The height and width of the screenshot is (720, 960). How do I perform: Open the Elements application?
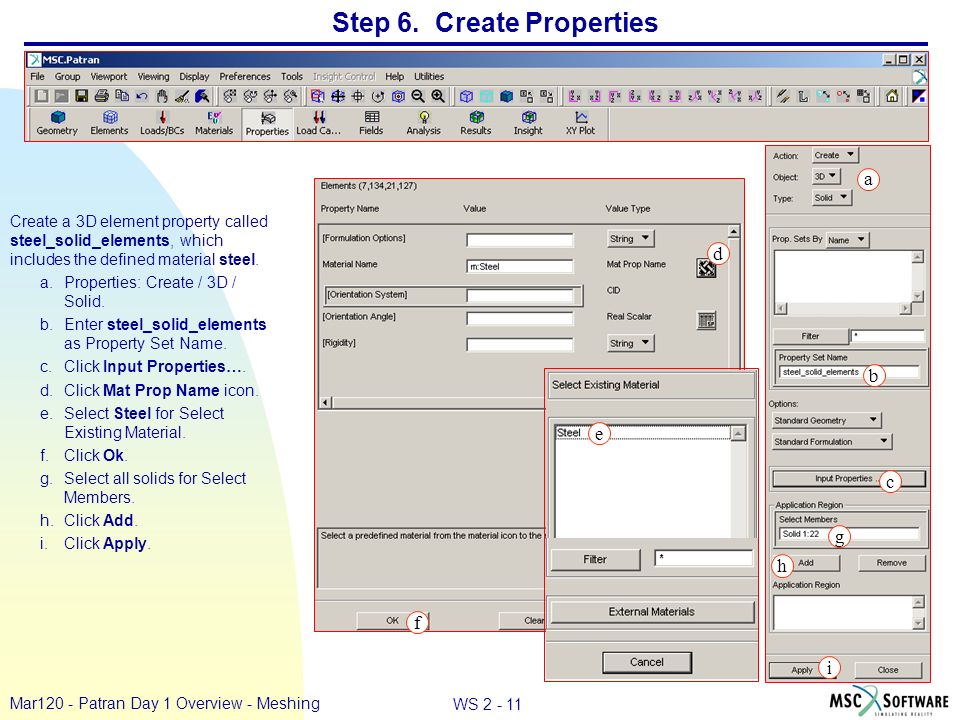(110, 123)
